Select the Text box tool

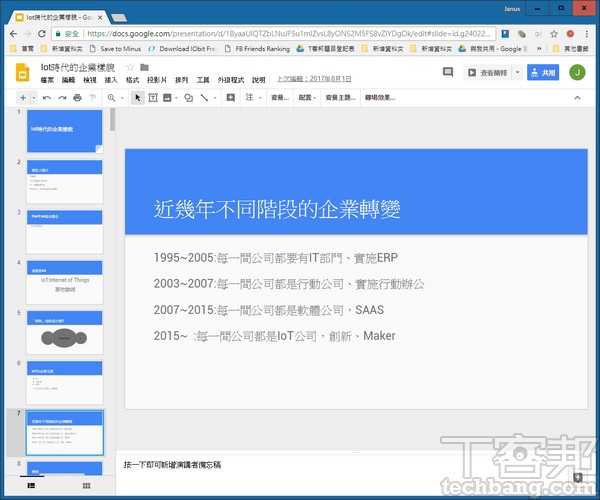[x=153, y=98]
